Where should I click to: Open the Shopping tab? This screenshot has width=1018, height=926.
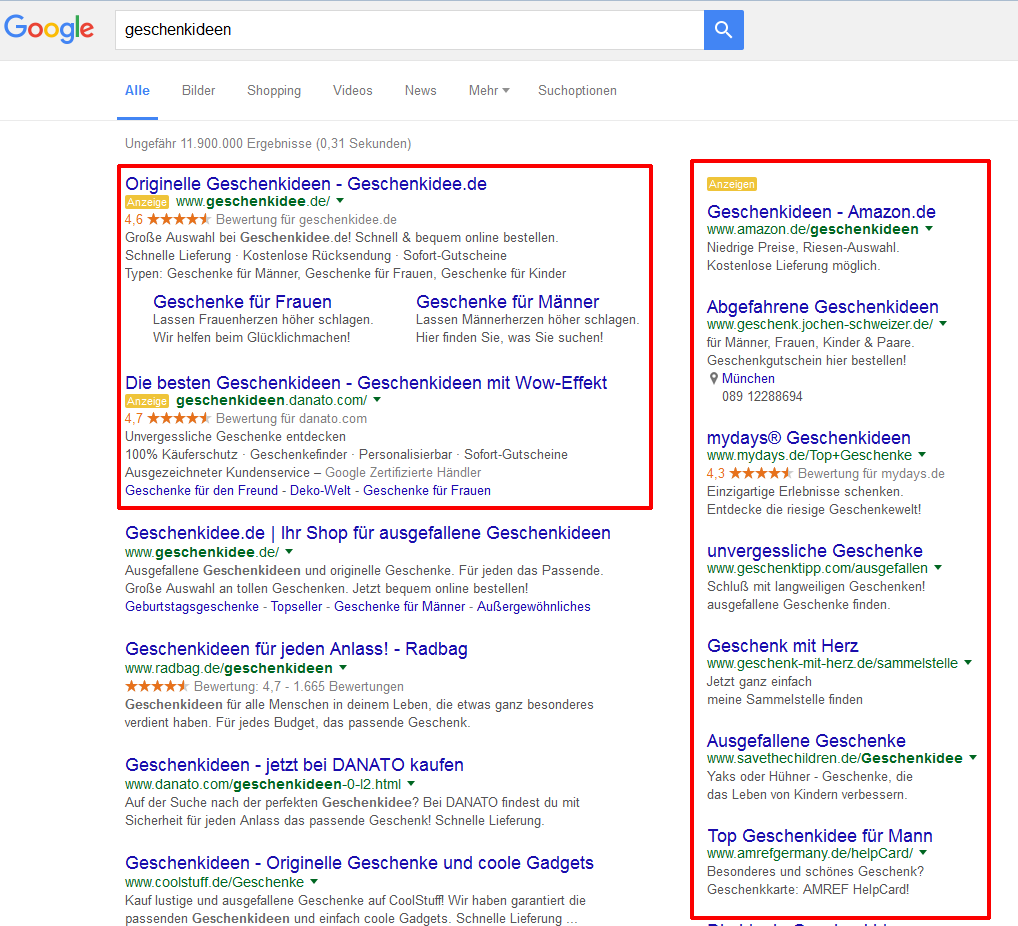click(x=274, y=90)
